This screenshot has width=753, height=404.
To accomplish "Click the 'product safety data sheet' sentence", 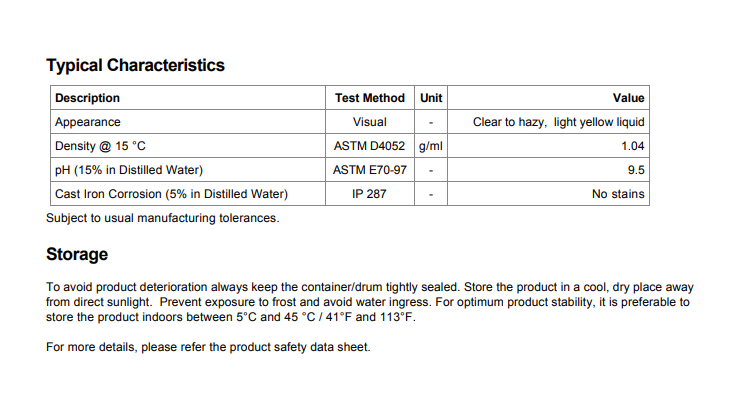I will (208, 347).
